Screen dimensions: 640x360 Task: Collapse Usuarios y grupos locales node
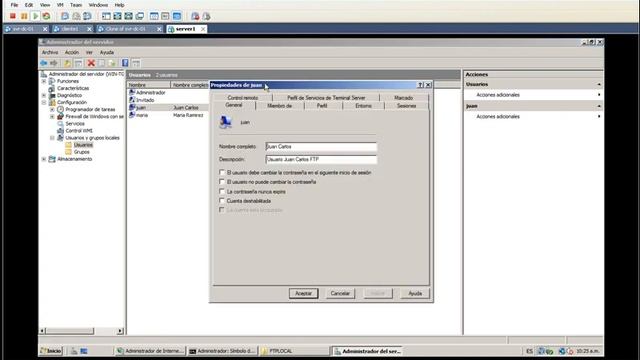[52, 138]
